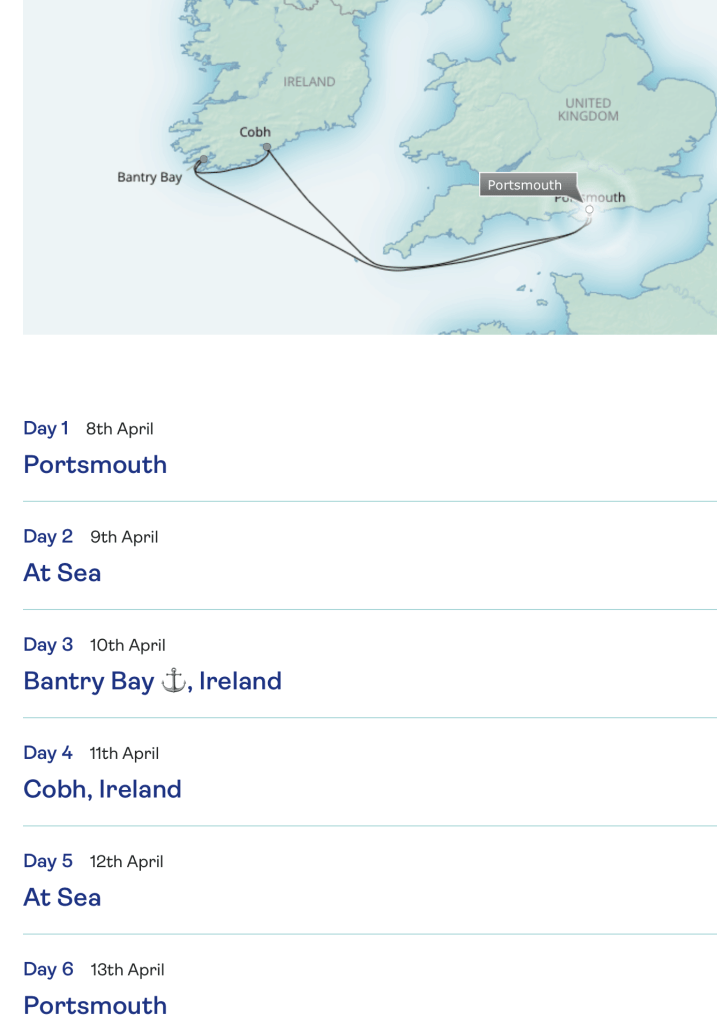Click the Day 3 label
Image resolution: width=717 pixels, height=1023 pixels.
click(x=48, y=645)
